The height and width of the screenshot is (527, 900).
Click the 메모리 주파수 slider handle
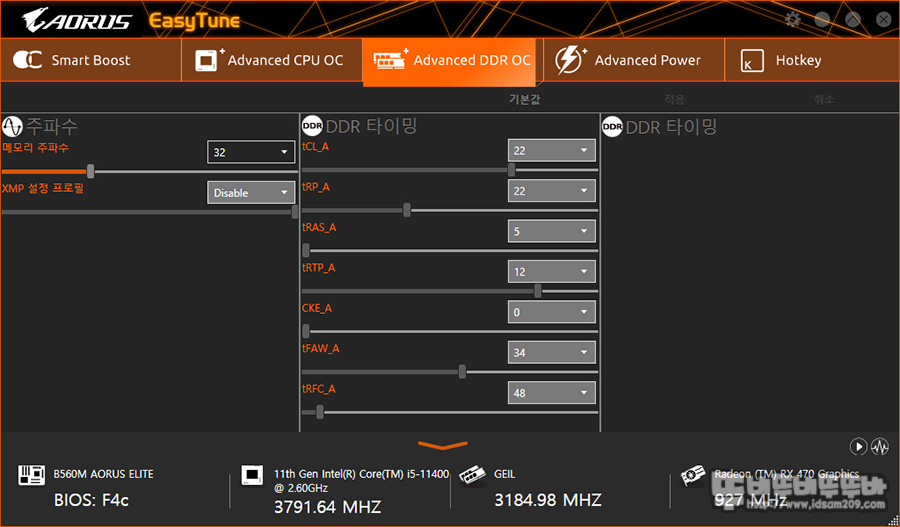coord(90,171)
